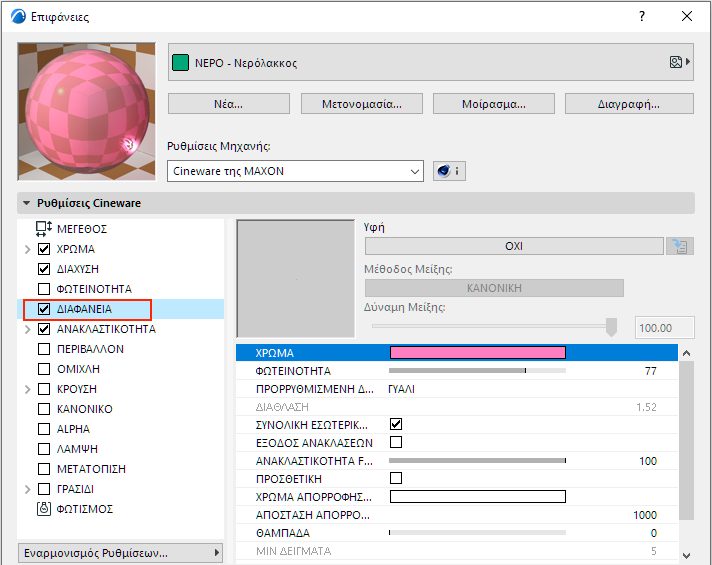Open the surface catalog picture icon
Screen dimensions: 712x565
(x=676, y=62)
